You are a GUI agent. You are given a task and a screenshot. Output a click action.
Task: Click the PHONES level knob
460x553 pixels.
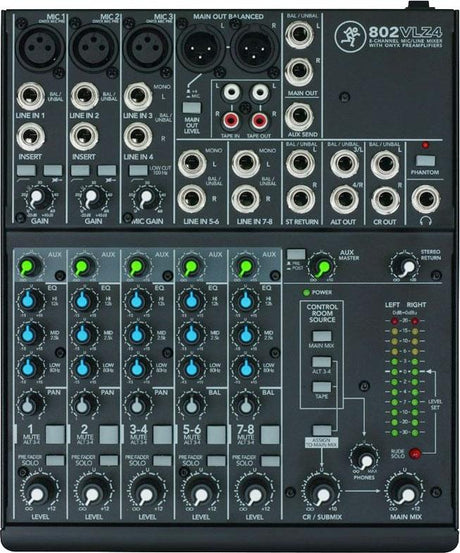click(x=364, y=459)
